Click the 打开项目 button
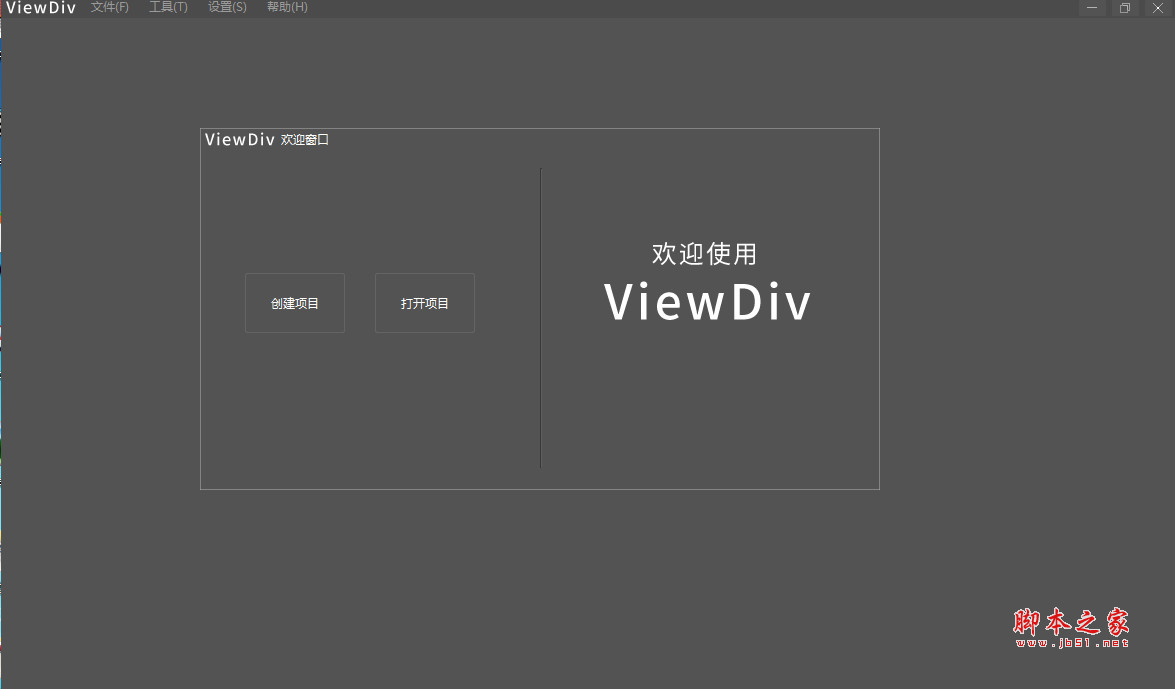 pos(425,303)
